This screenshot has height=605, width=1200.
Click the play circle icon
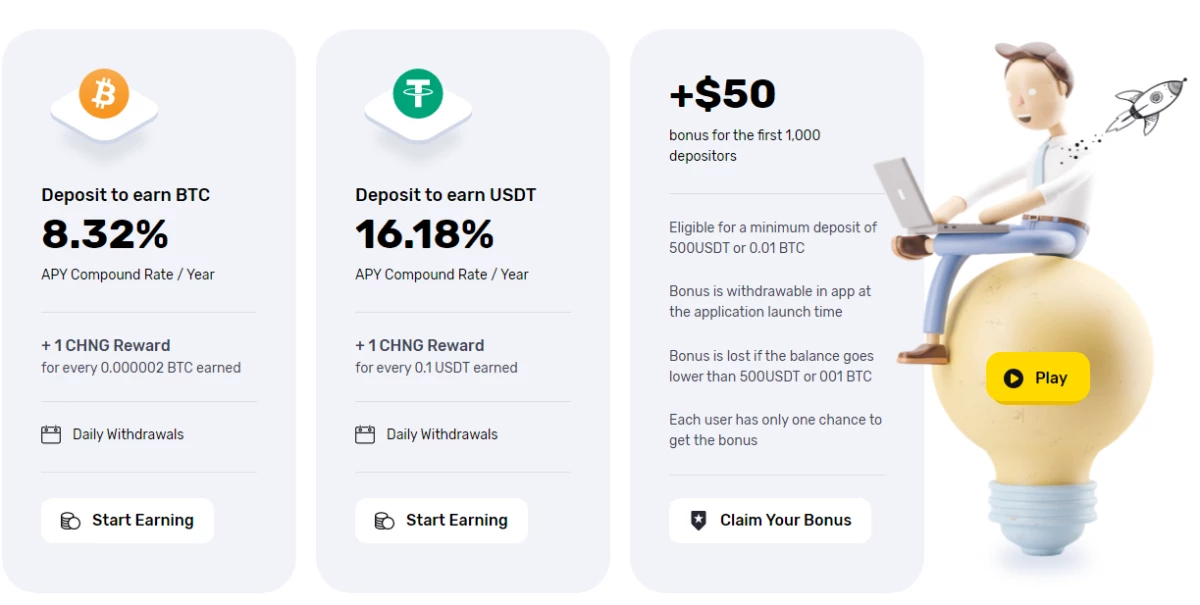click(1013, 378)
